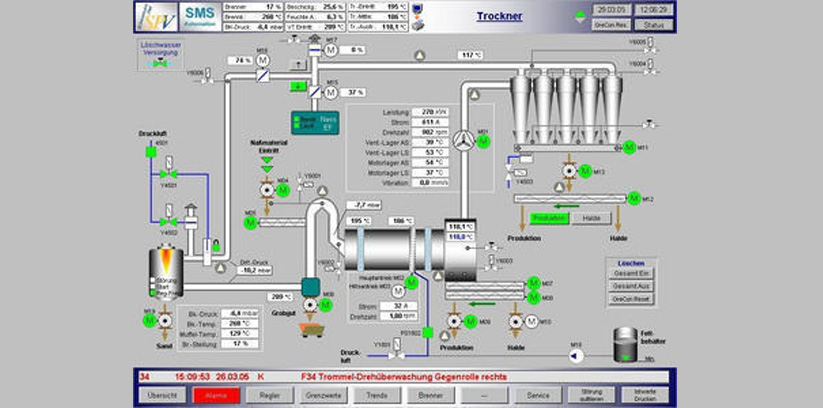This screenshot has height=408, width=823.
Task: Click GreCon Reset under Löschen
Action: [x=631, y=299]
